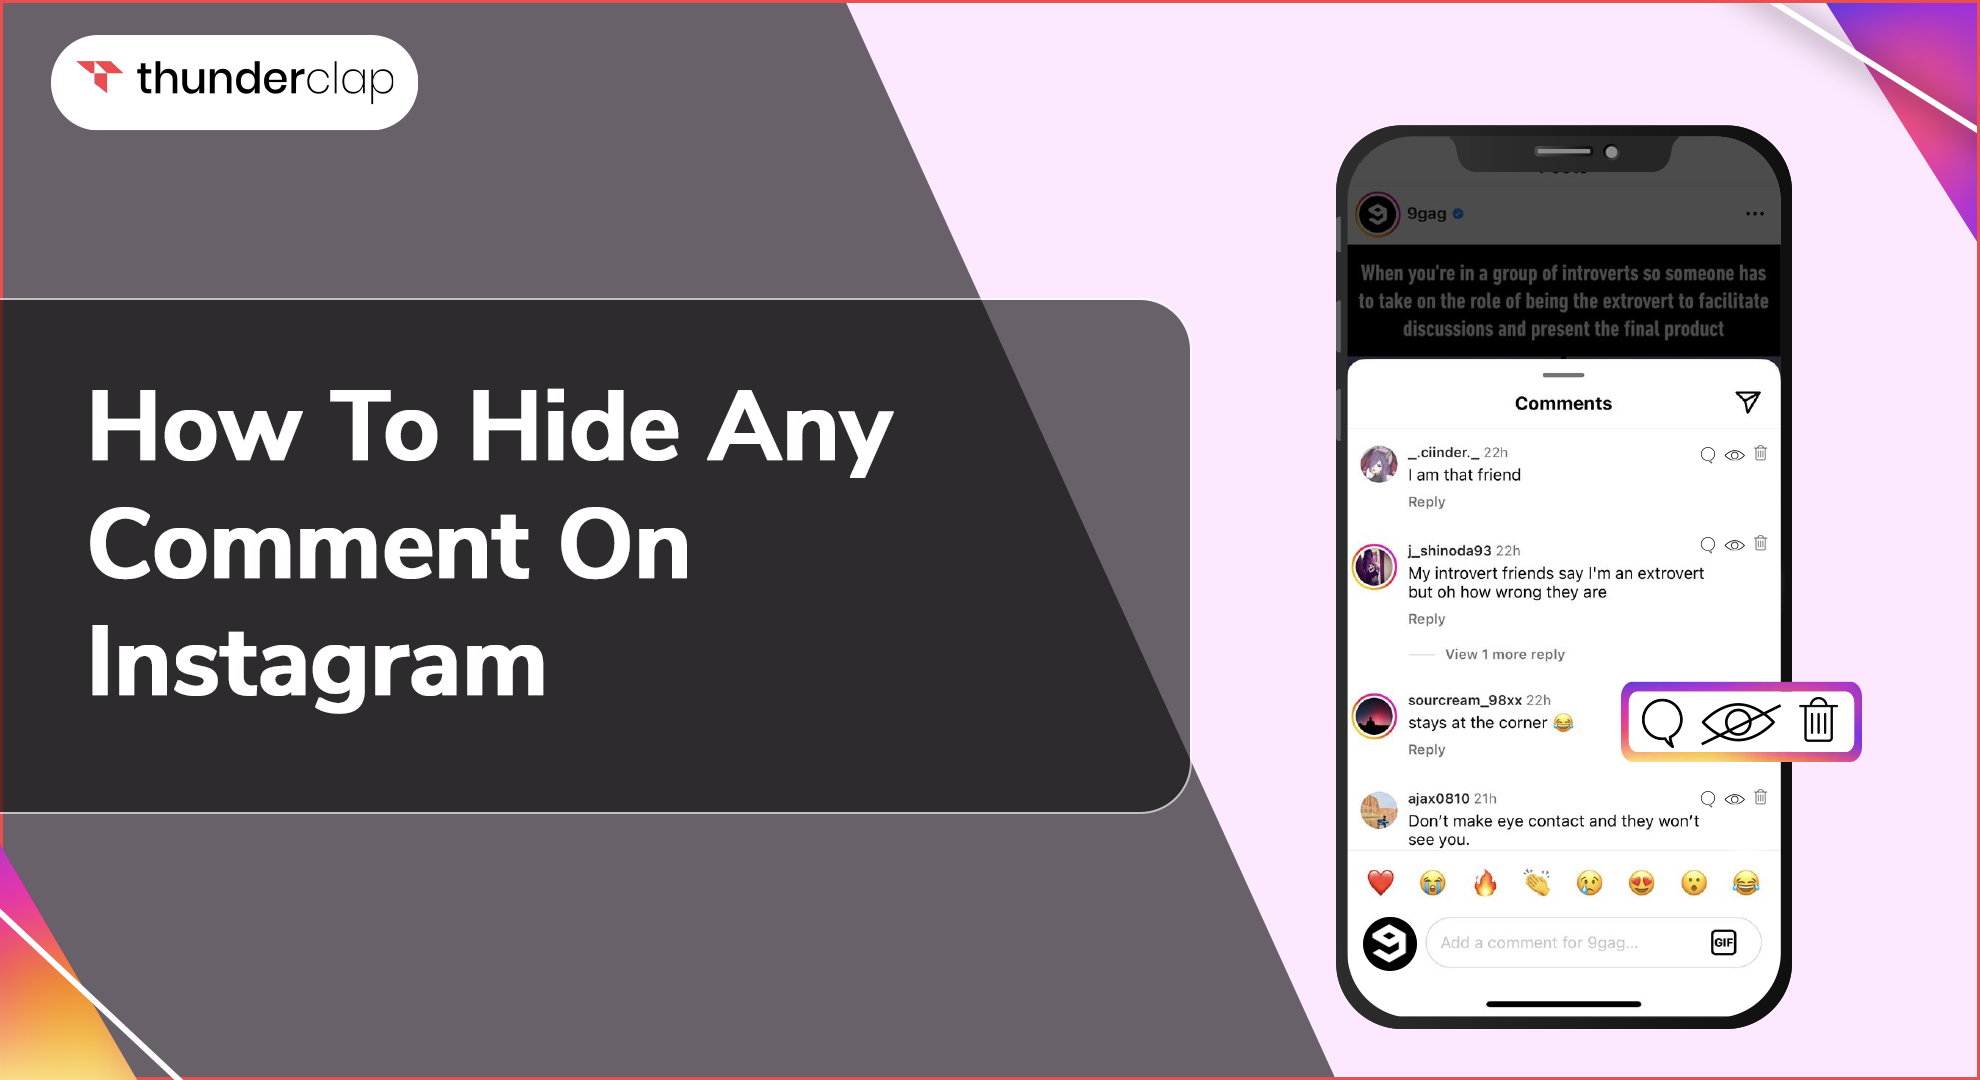Click the thunderclap logo in top left
The width and height of the screenshot is (1980, 1080).
click(239, 84)
